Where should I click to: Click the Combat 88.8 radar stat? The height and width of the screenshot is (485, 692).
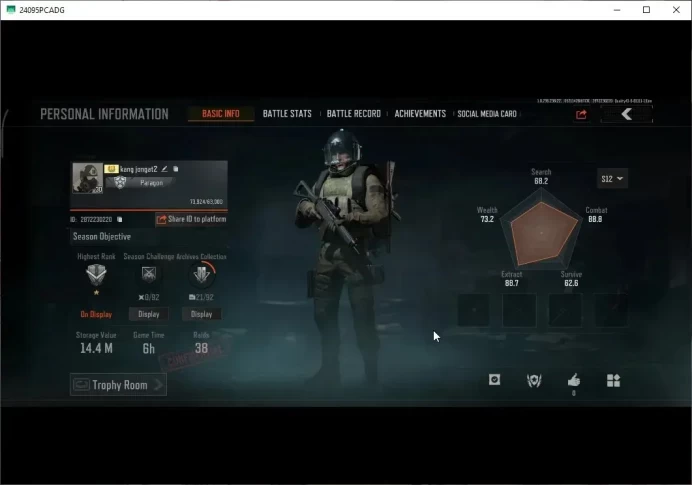pos(596,214)
